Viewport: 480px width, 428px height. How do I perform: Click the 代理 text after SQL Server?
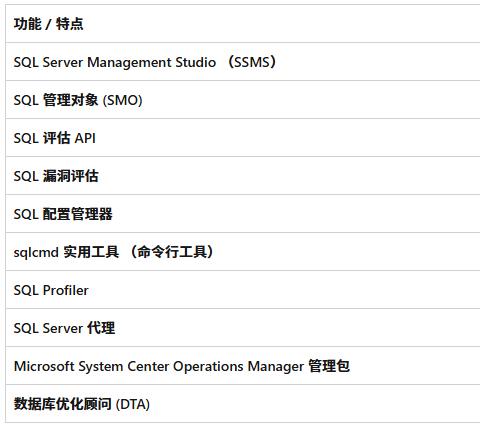[101, 328]
